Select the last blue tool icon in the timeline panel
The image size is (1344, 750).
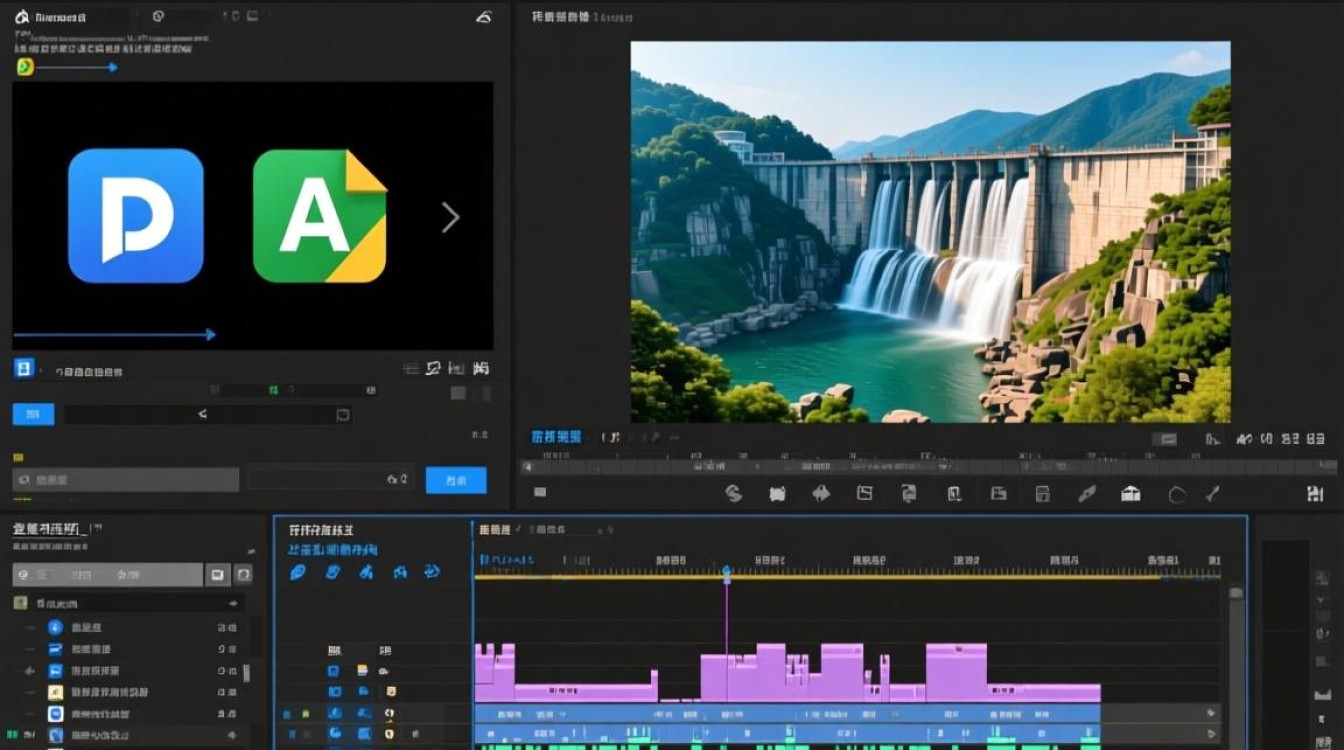(x=431, y=572)
